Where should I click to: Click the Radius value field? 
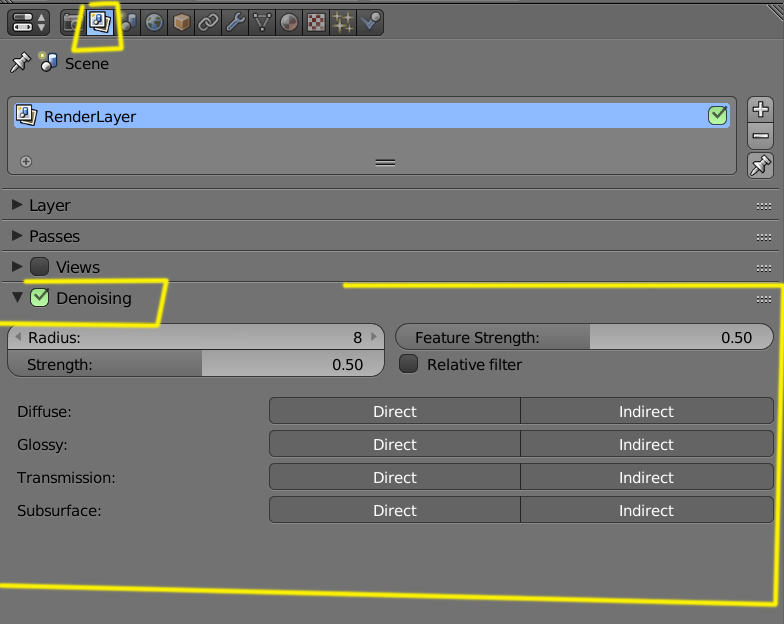[x=196, y=337]
